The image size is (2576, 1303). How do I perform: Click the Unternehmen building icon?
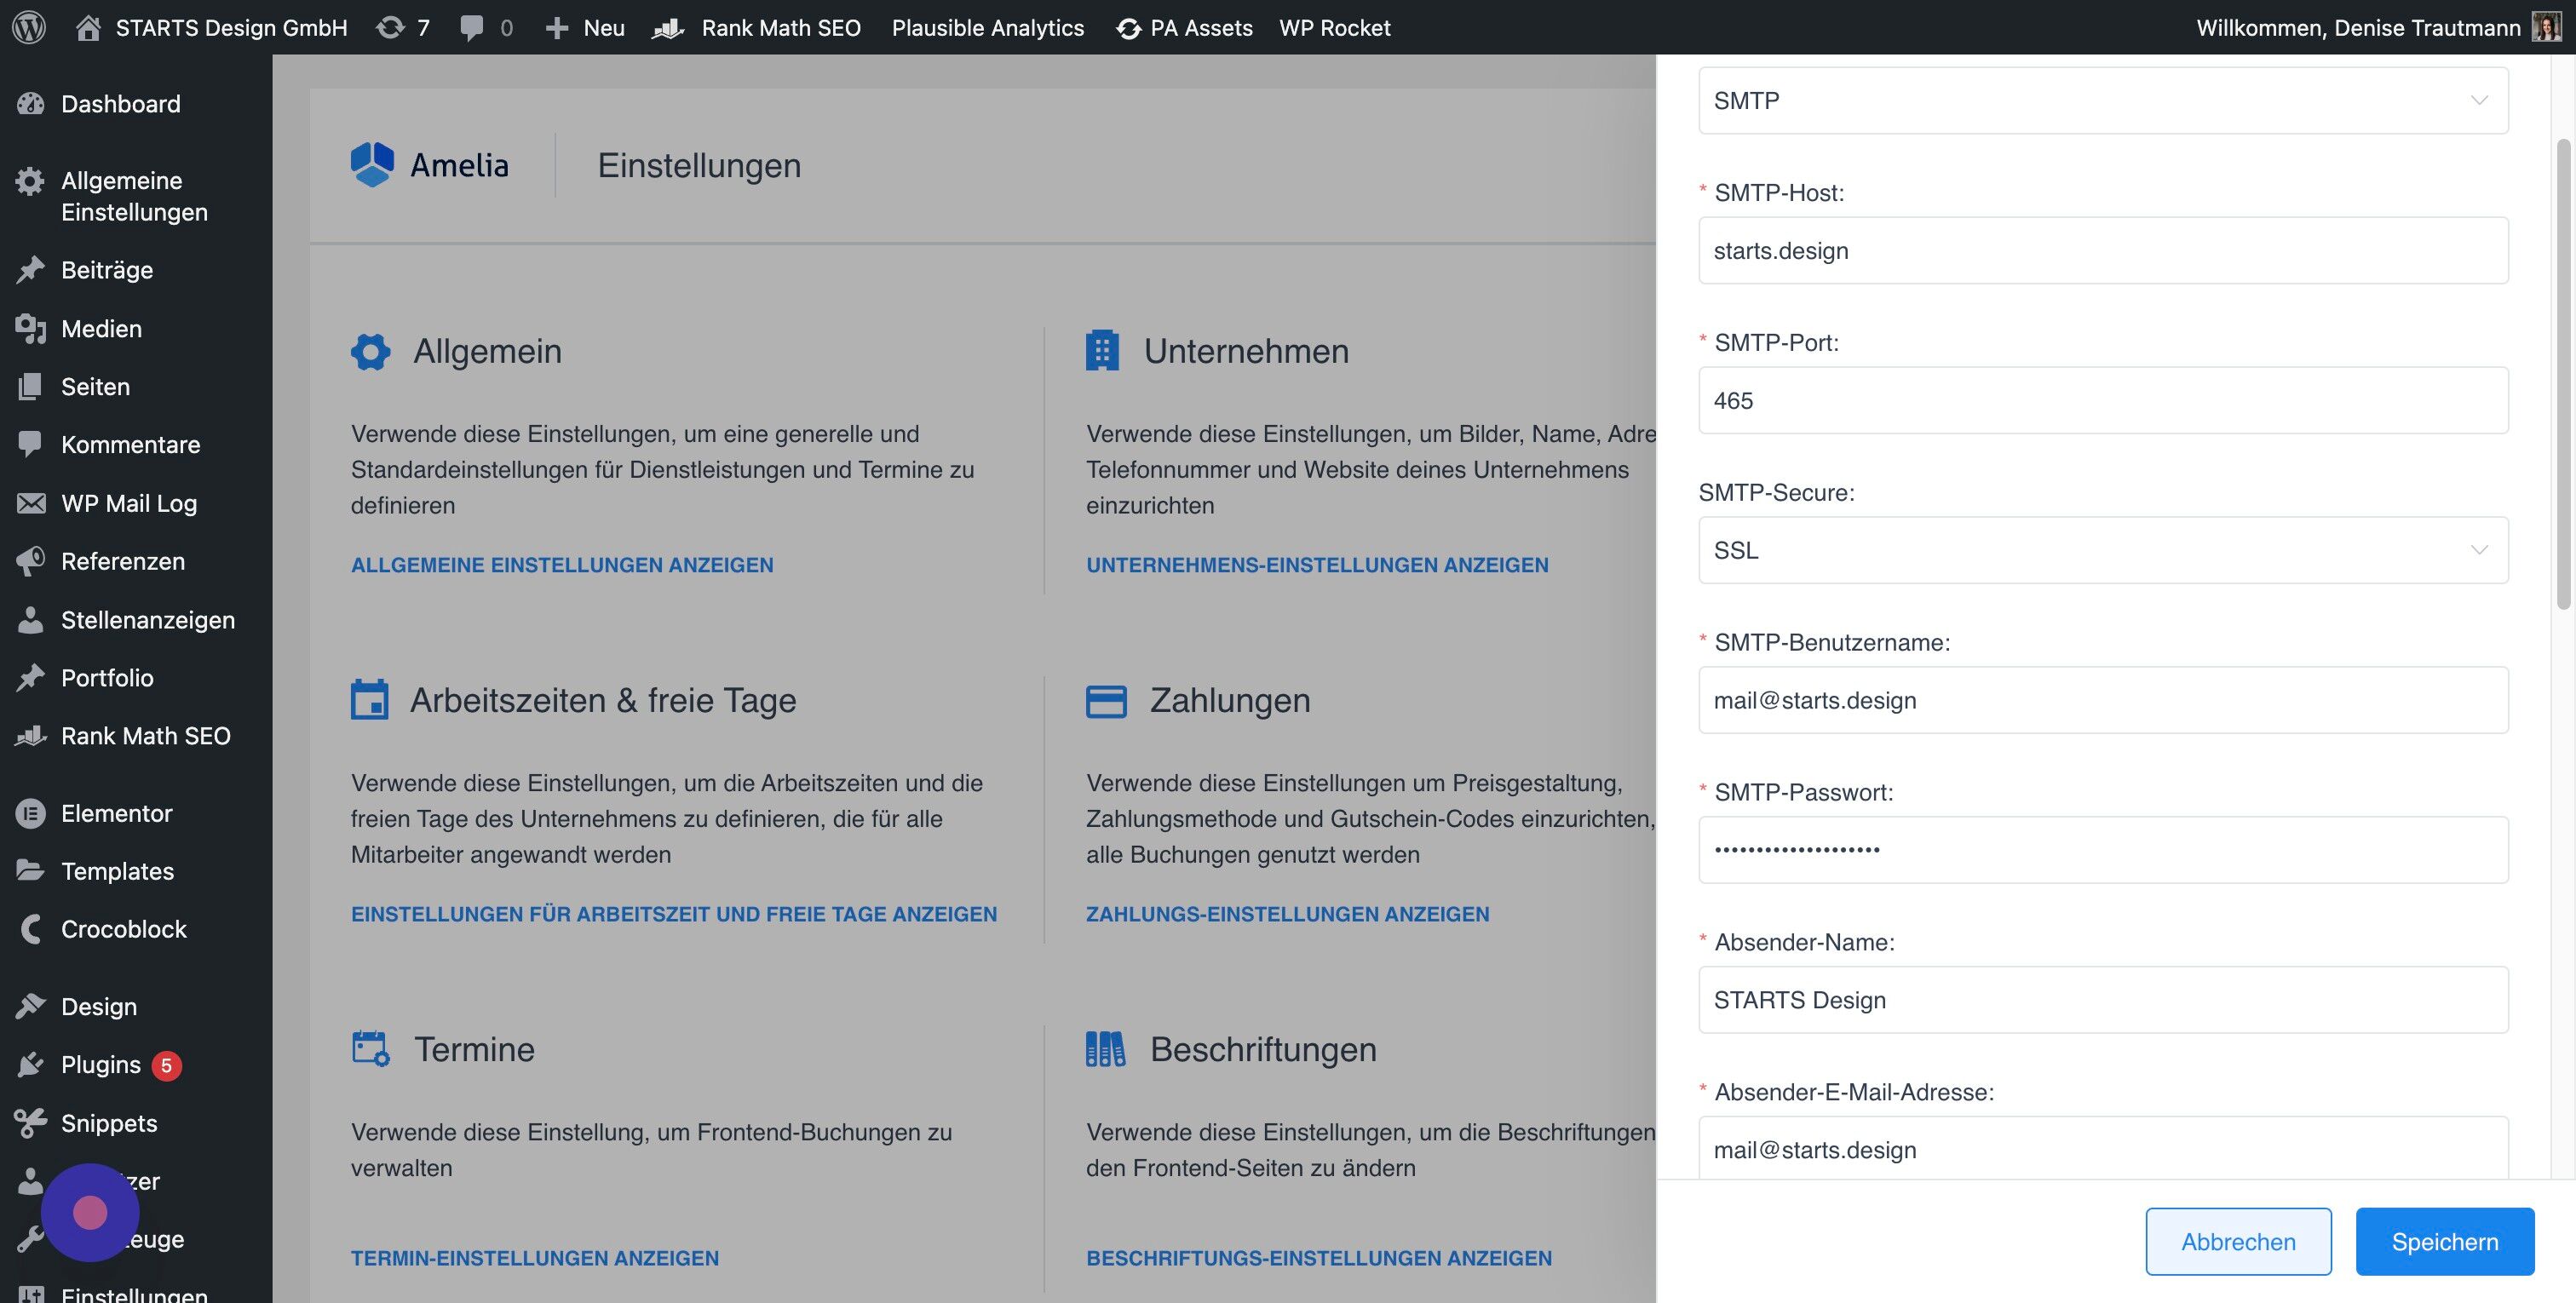coord(1102,350)
